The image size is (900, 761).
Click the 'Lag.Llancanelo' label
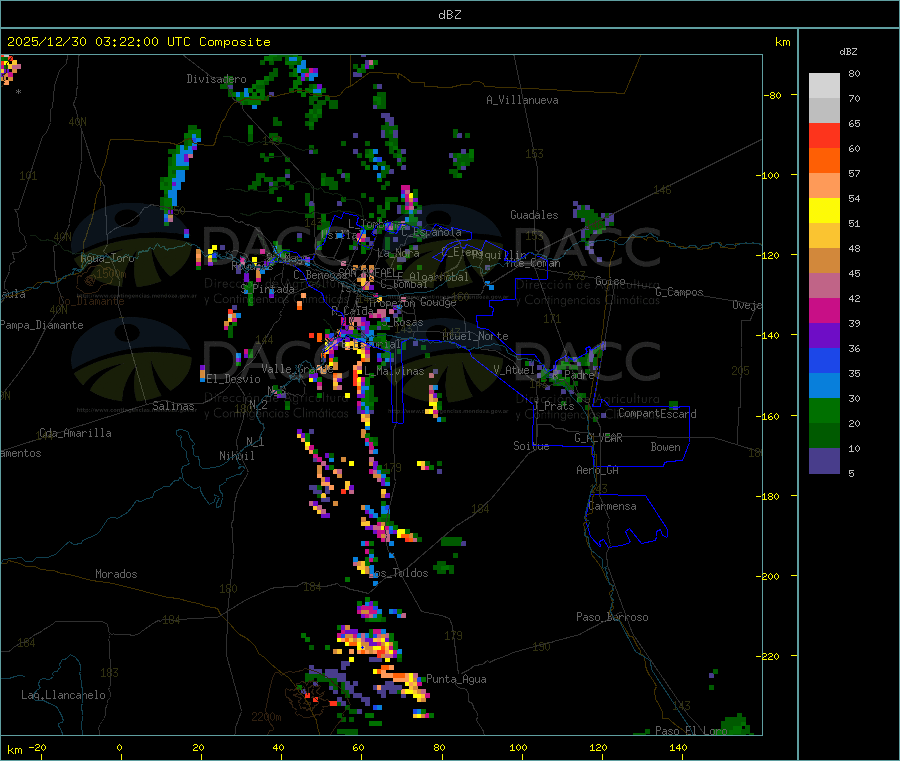(63, 695)
